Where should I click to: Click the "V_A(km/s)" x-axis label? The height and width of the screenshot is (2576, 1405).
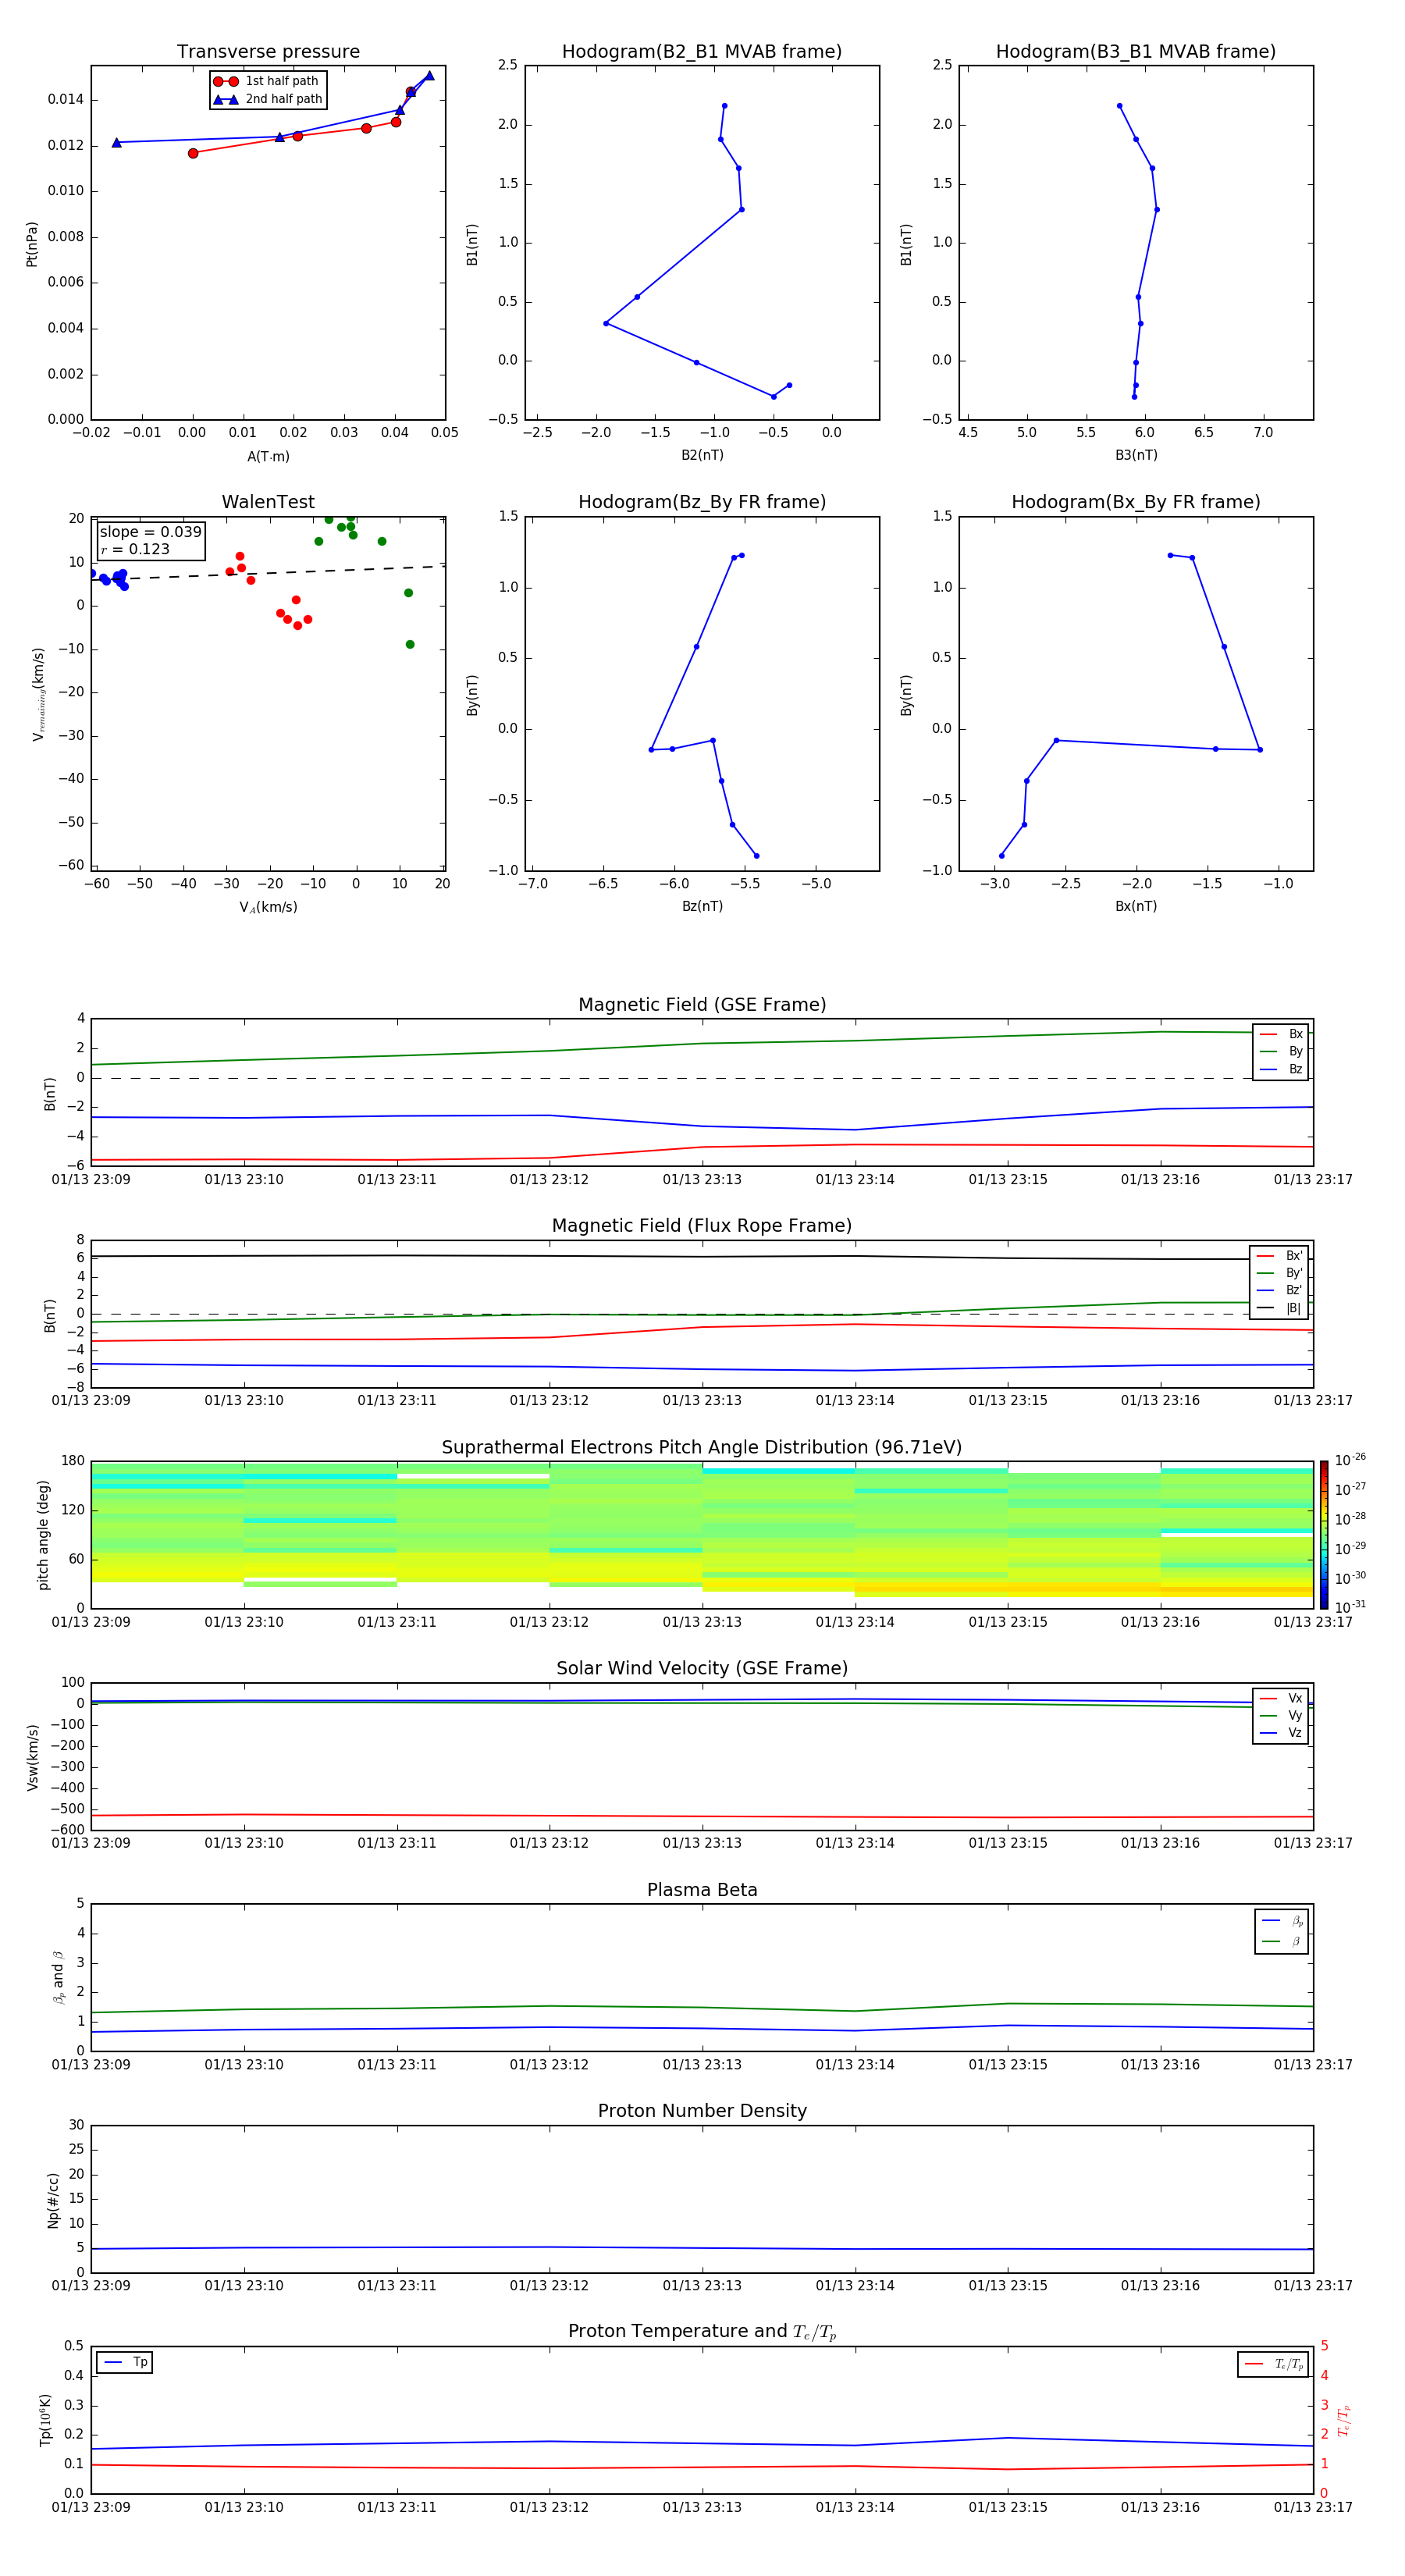click(268, 907)
